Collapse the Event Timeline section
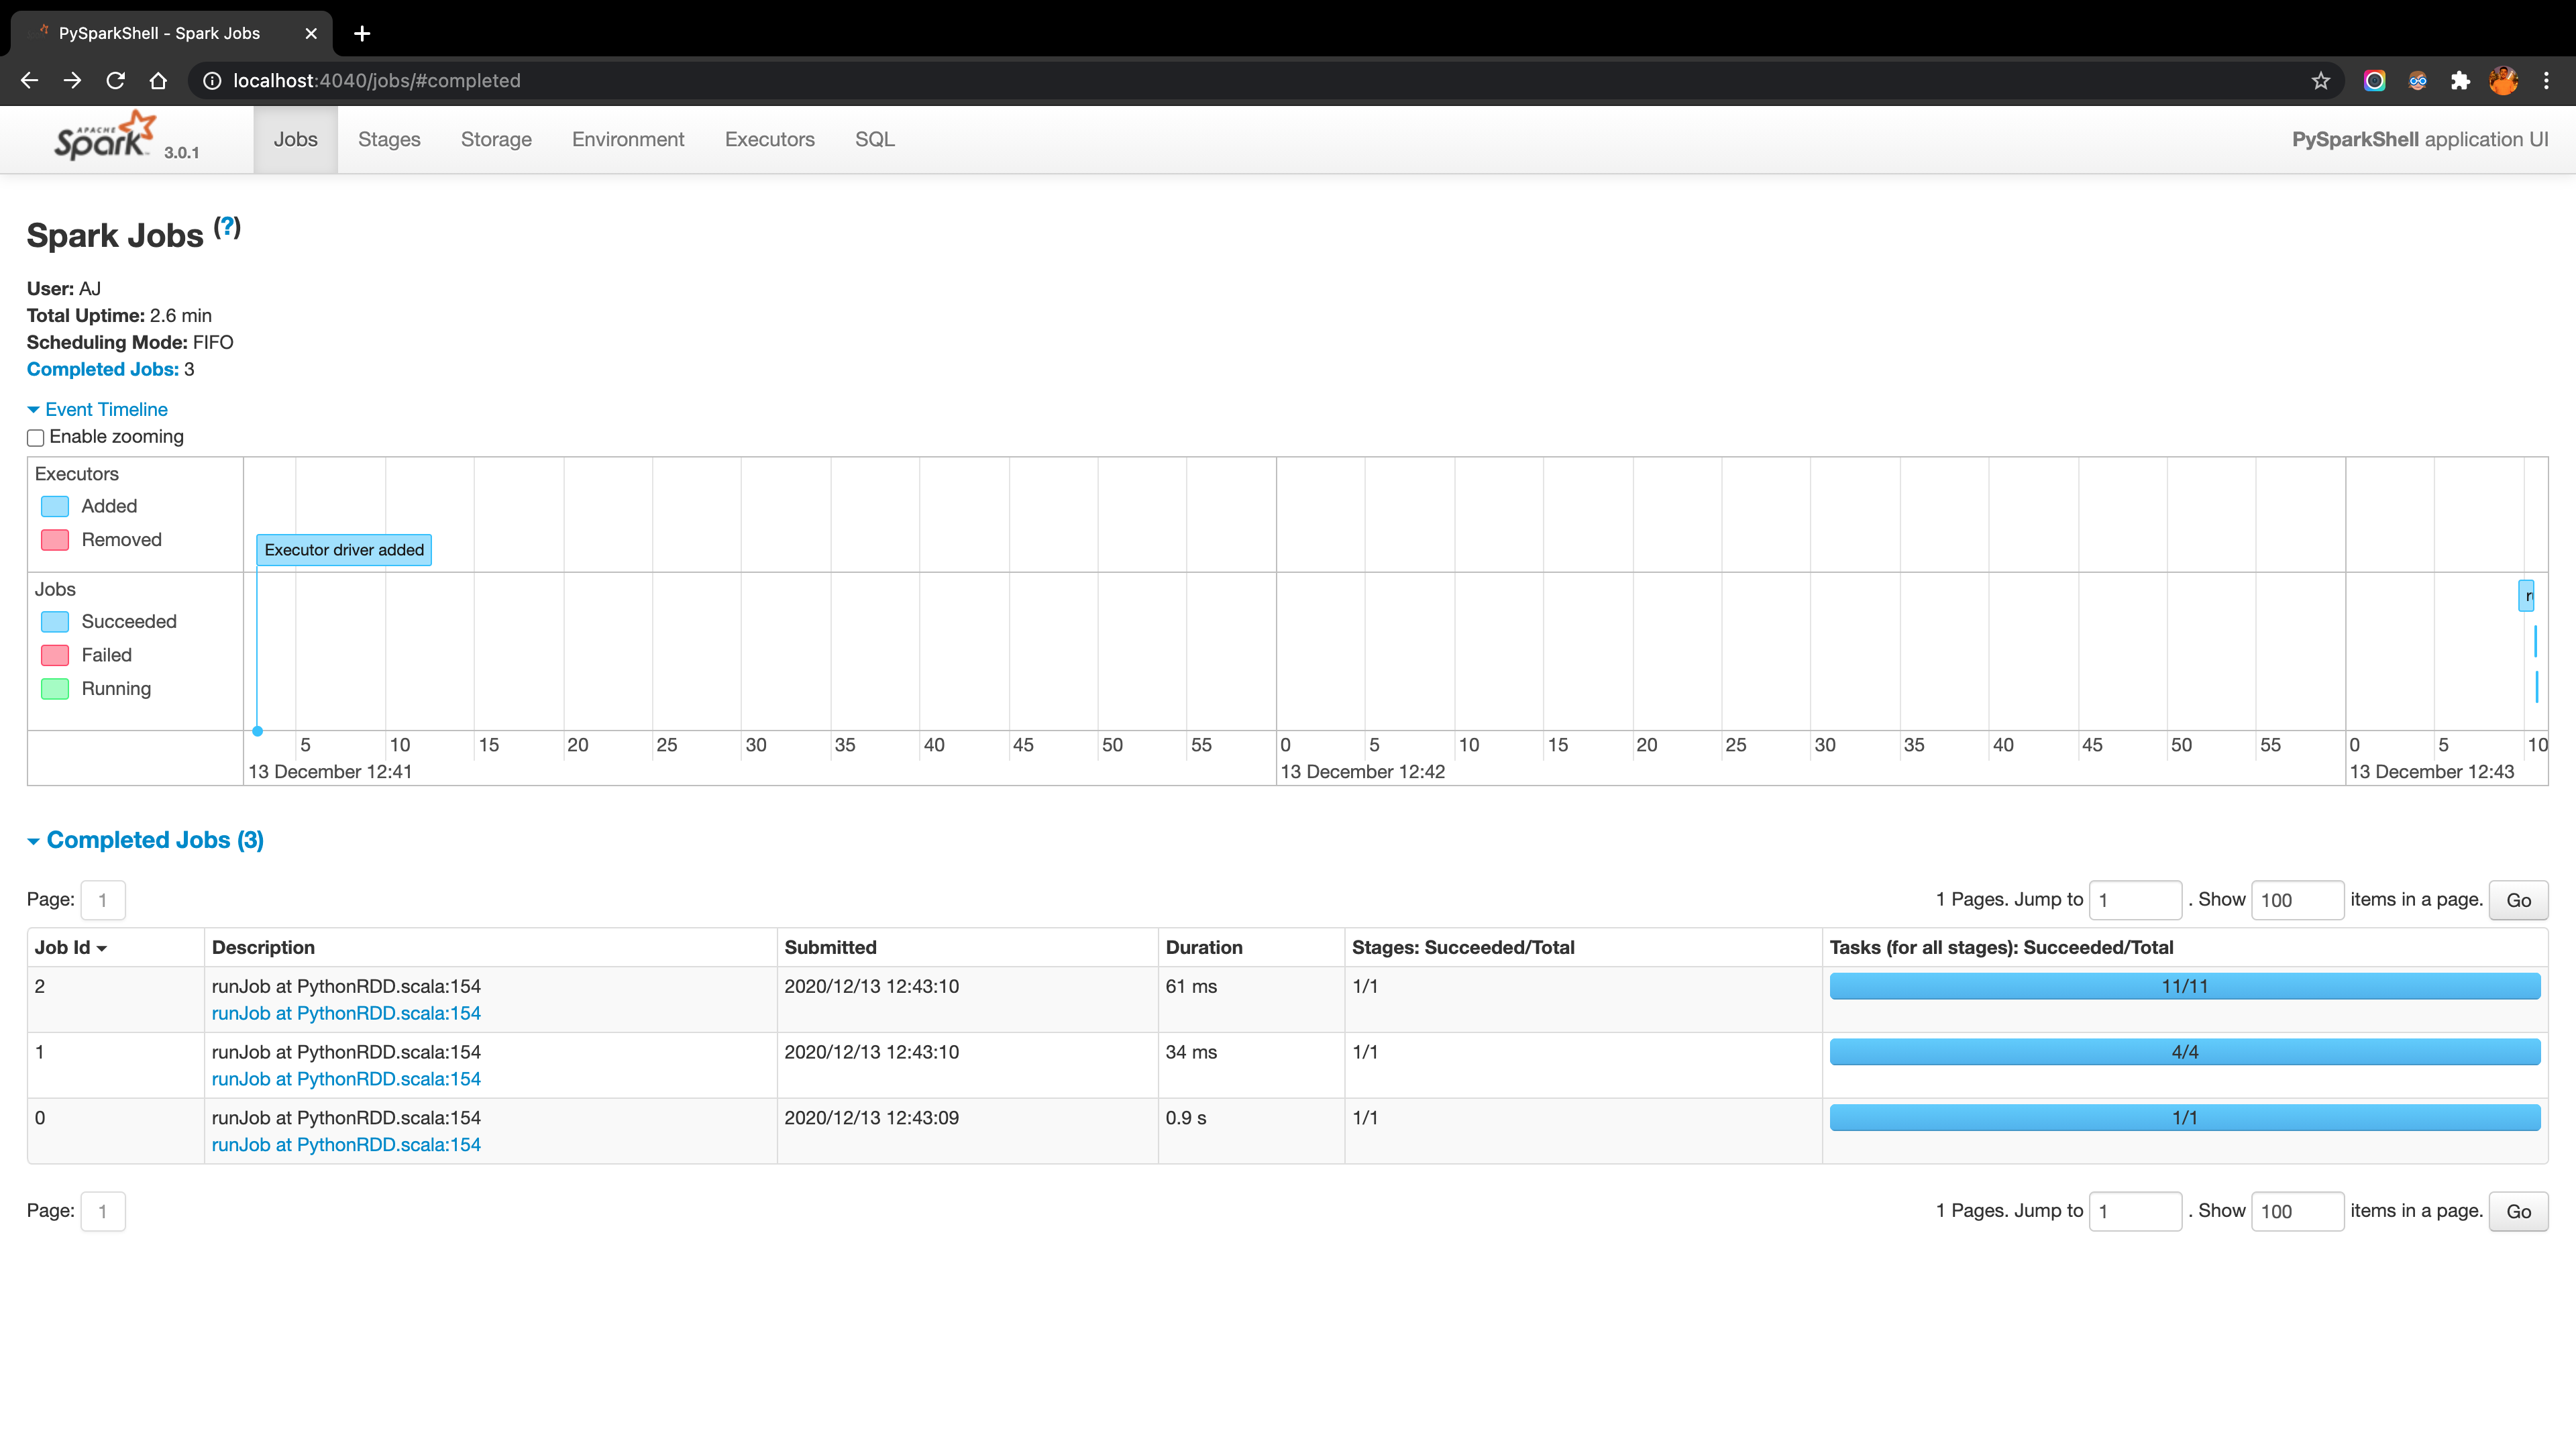This screenshot has height=1449, width=2576. click(x=97, y=409)
